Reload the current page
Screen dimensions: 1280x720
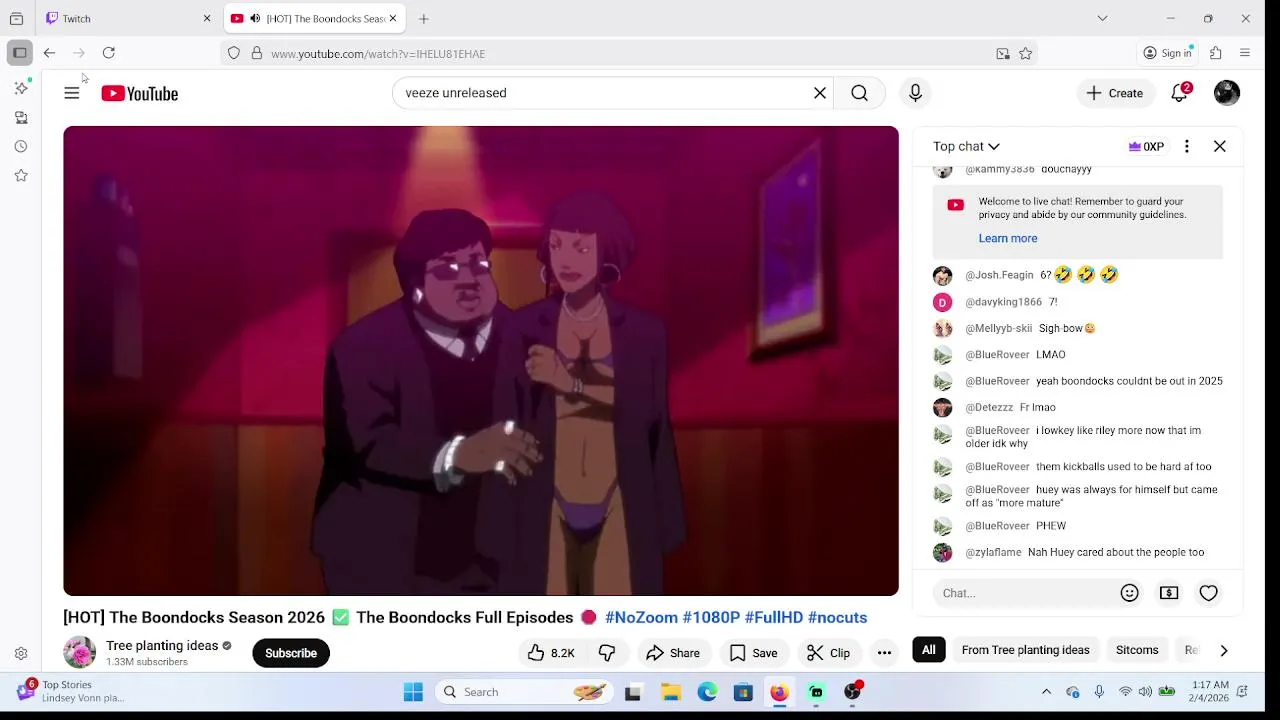click(109, 53)
